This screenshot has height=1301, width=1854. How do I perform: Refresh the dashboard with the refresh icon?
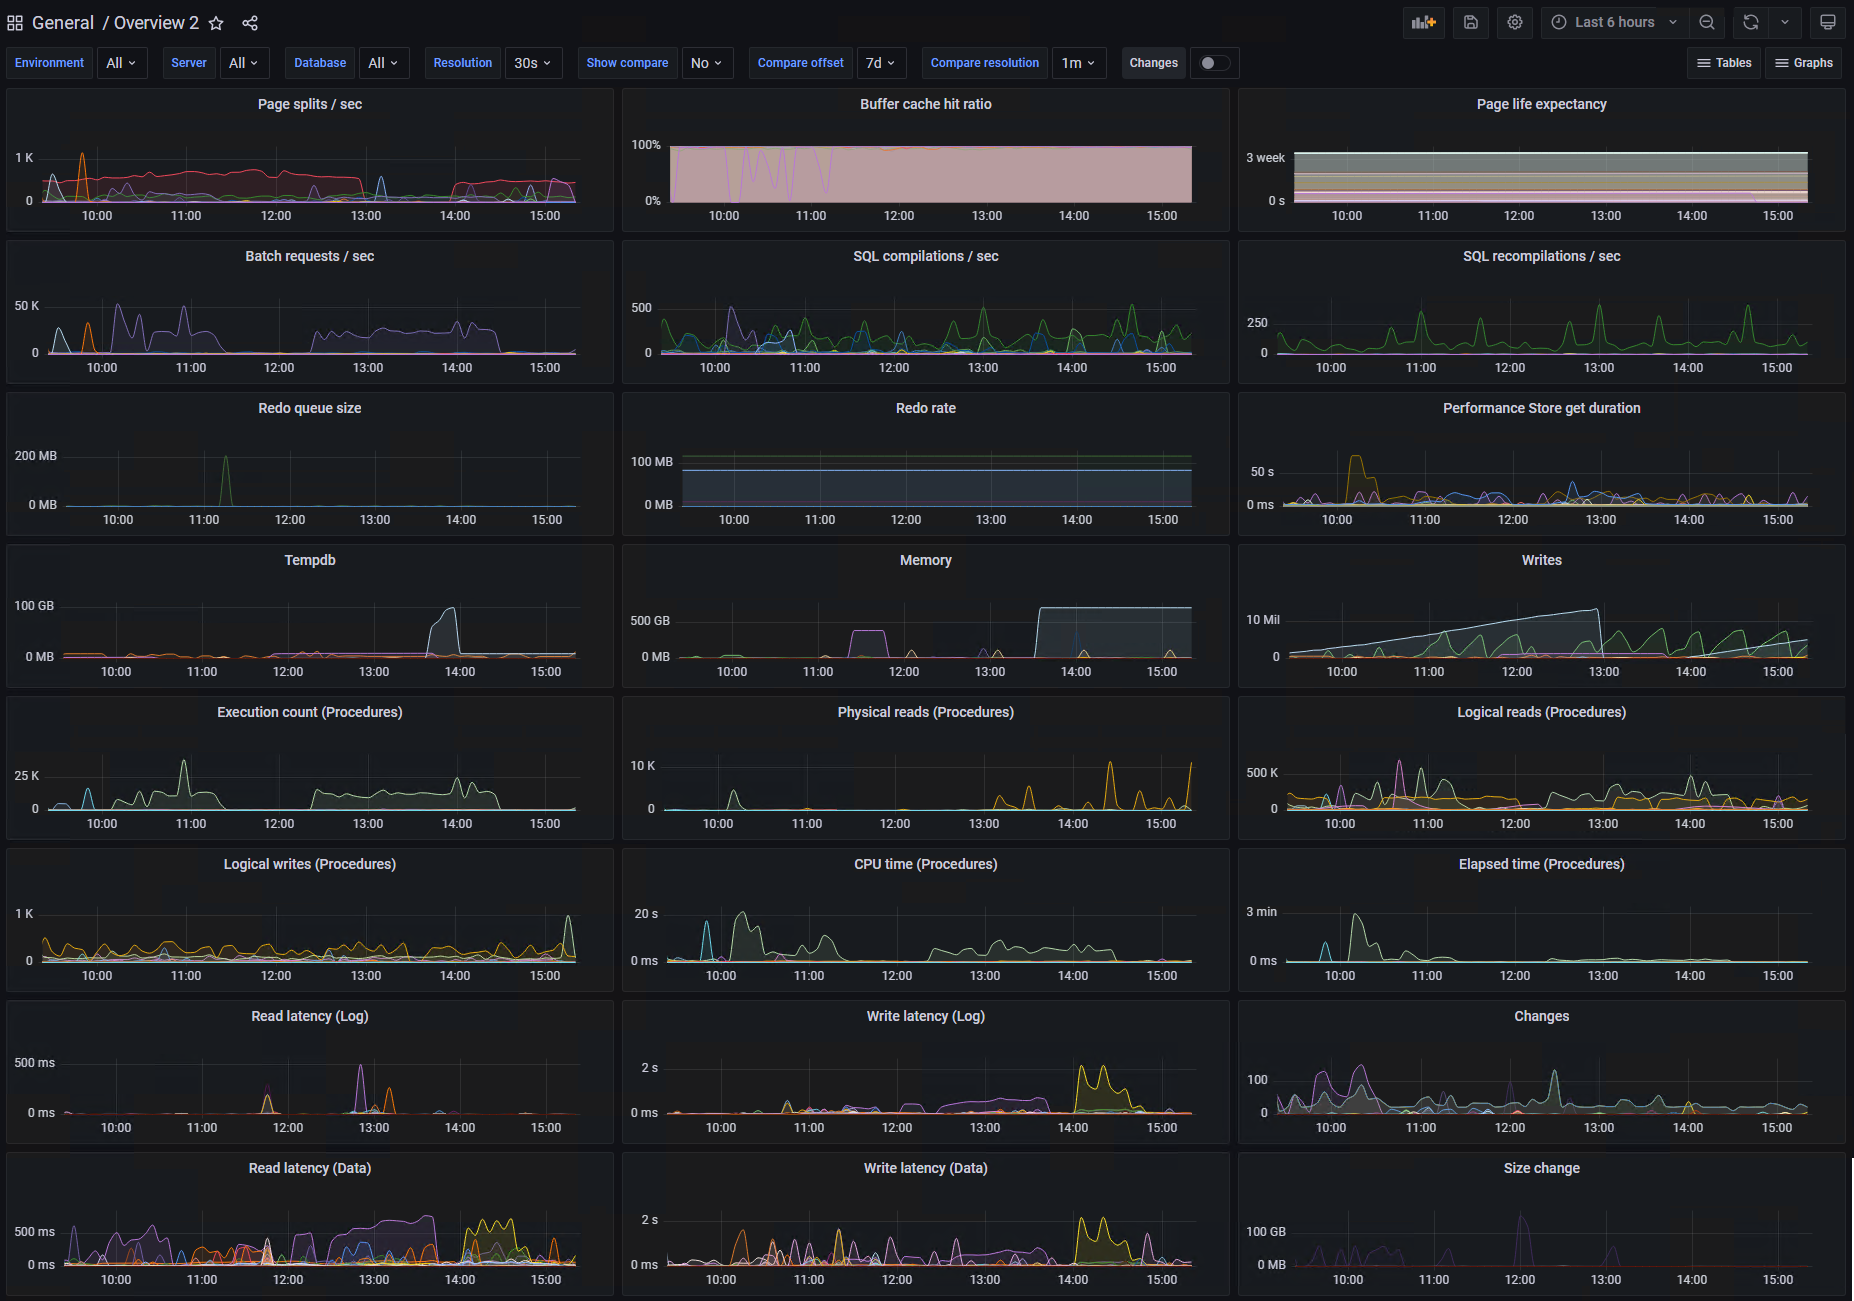point(1750,22)
